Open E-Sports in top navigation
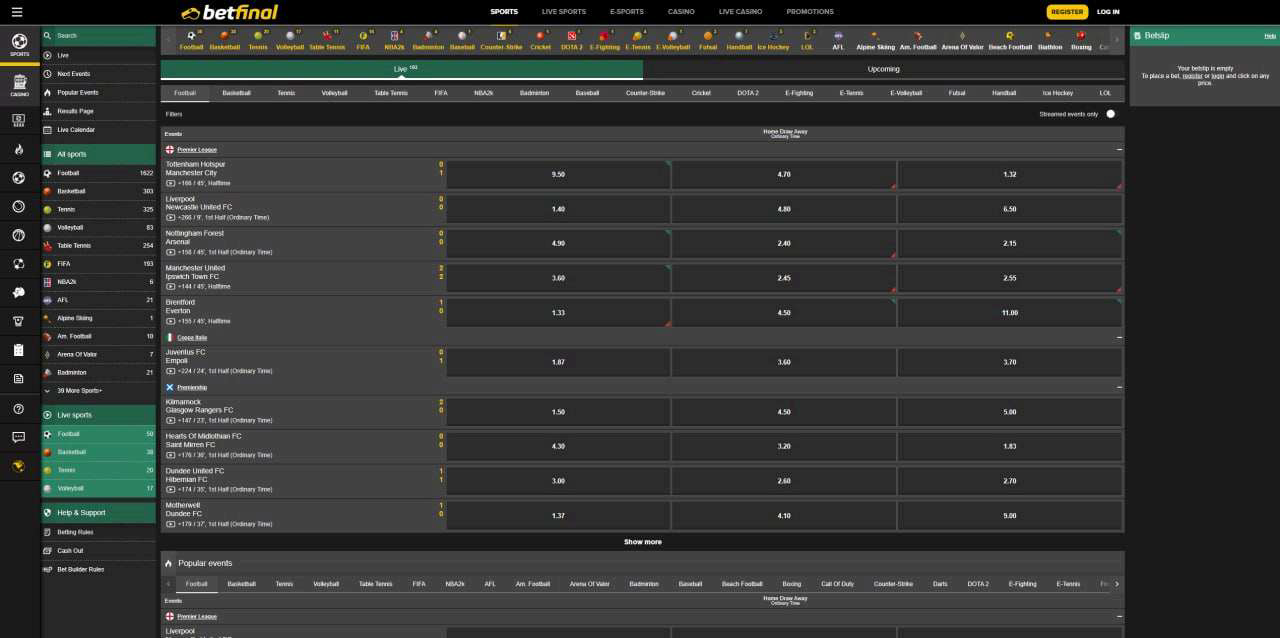Viewport: 1280px width, 638px height. pos(627,12)
